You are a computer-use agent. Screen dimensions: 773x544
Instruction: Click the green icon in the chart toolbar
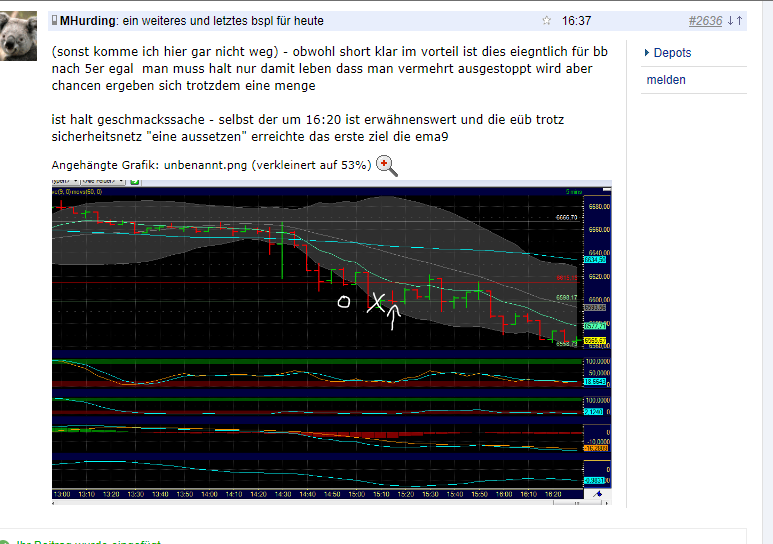[135, 181]
